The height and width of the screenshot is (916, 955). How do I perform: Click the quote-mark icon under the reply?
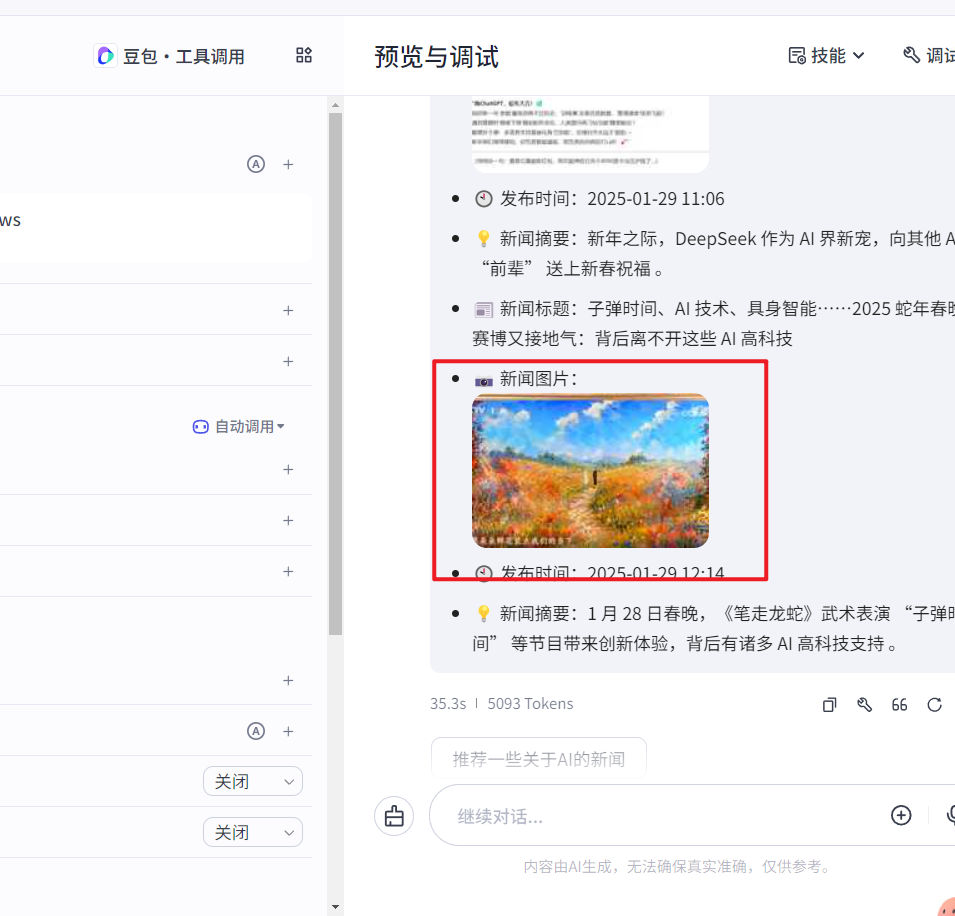point(899,705)
